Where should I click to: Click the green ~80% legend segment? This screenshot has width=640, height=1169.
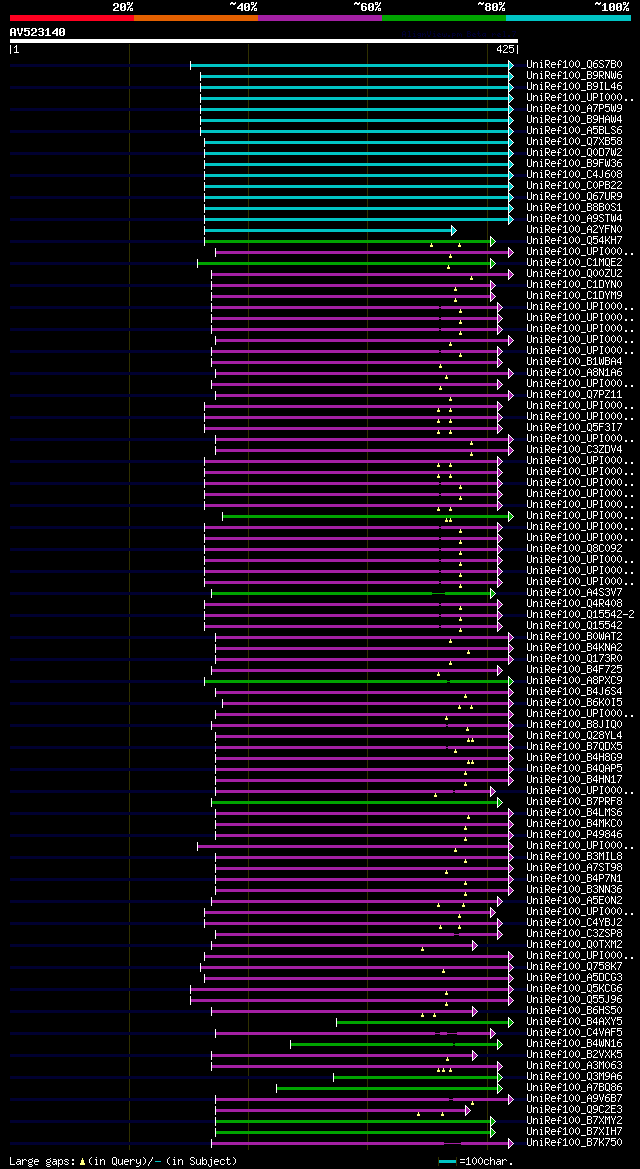444,17
